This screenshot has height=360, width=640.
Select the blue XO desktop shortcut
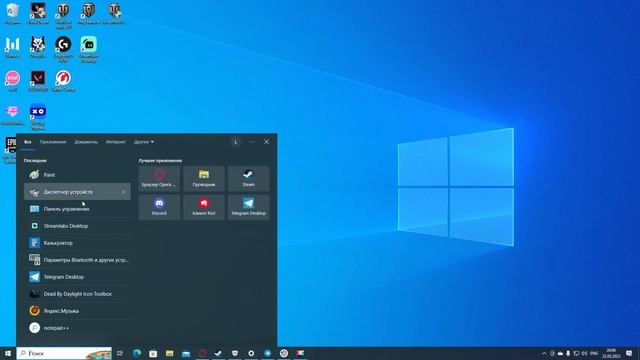pos(38,117)
